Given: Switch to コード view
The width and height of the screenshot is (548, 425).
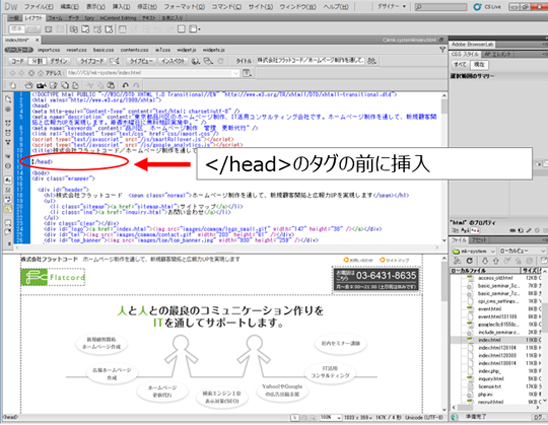Looking at the screenshot, I should 17,61.
